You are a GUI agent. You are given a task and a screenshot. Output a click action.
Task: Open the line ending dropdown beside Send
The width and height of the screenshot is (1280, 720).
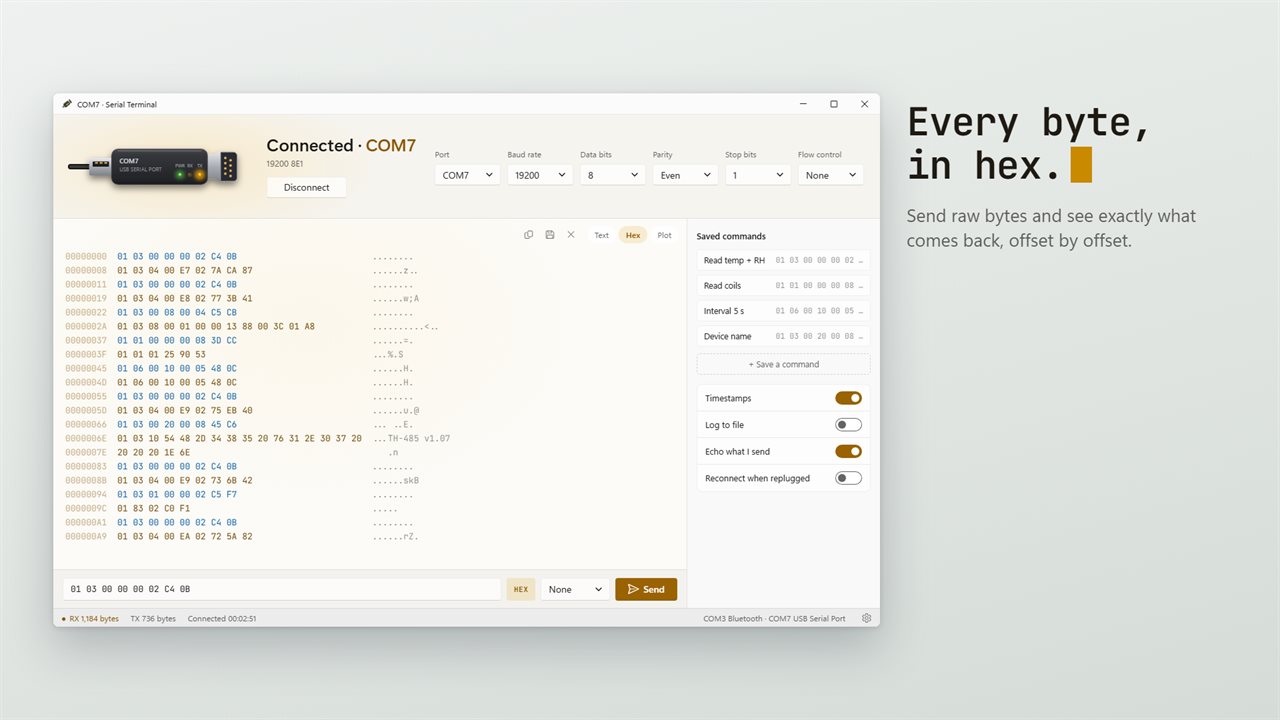click(575, 590)
